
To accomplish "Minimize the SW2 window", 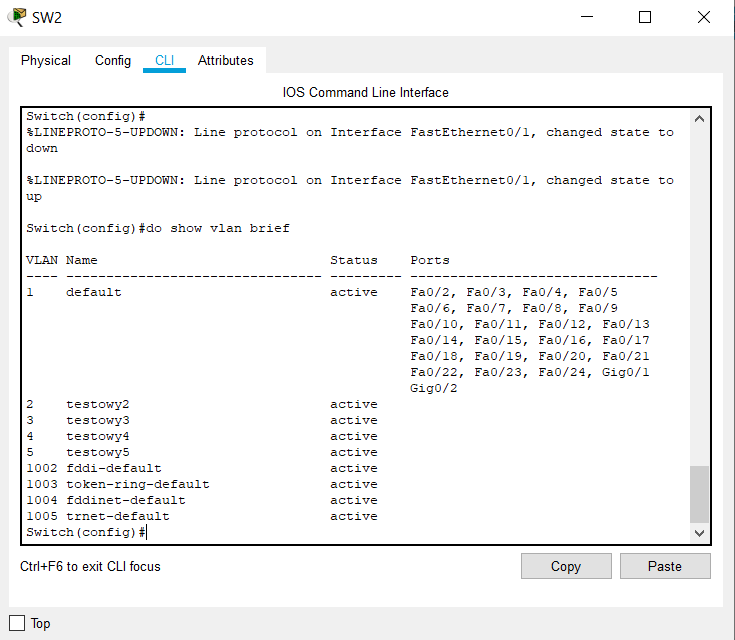I will (x=590, y=17).
